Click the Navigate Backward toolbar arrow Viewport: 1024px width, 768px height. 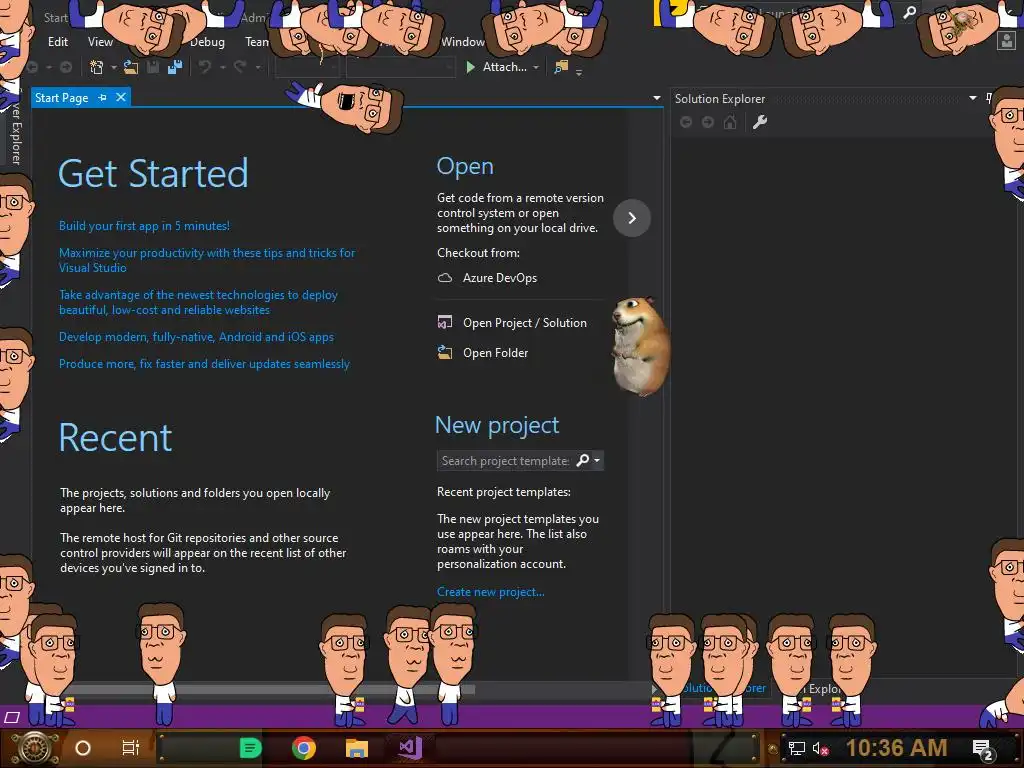pos(32,67)
